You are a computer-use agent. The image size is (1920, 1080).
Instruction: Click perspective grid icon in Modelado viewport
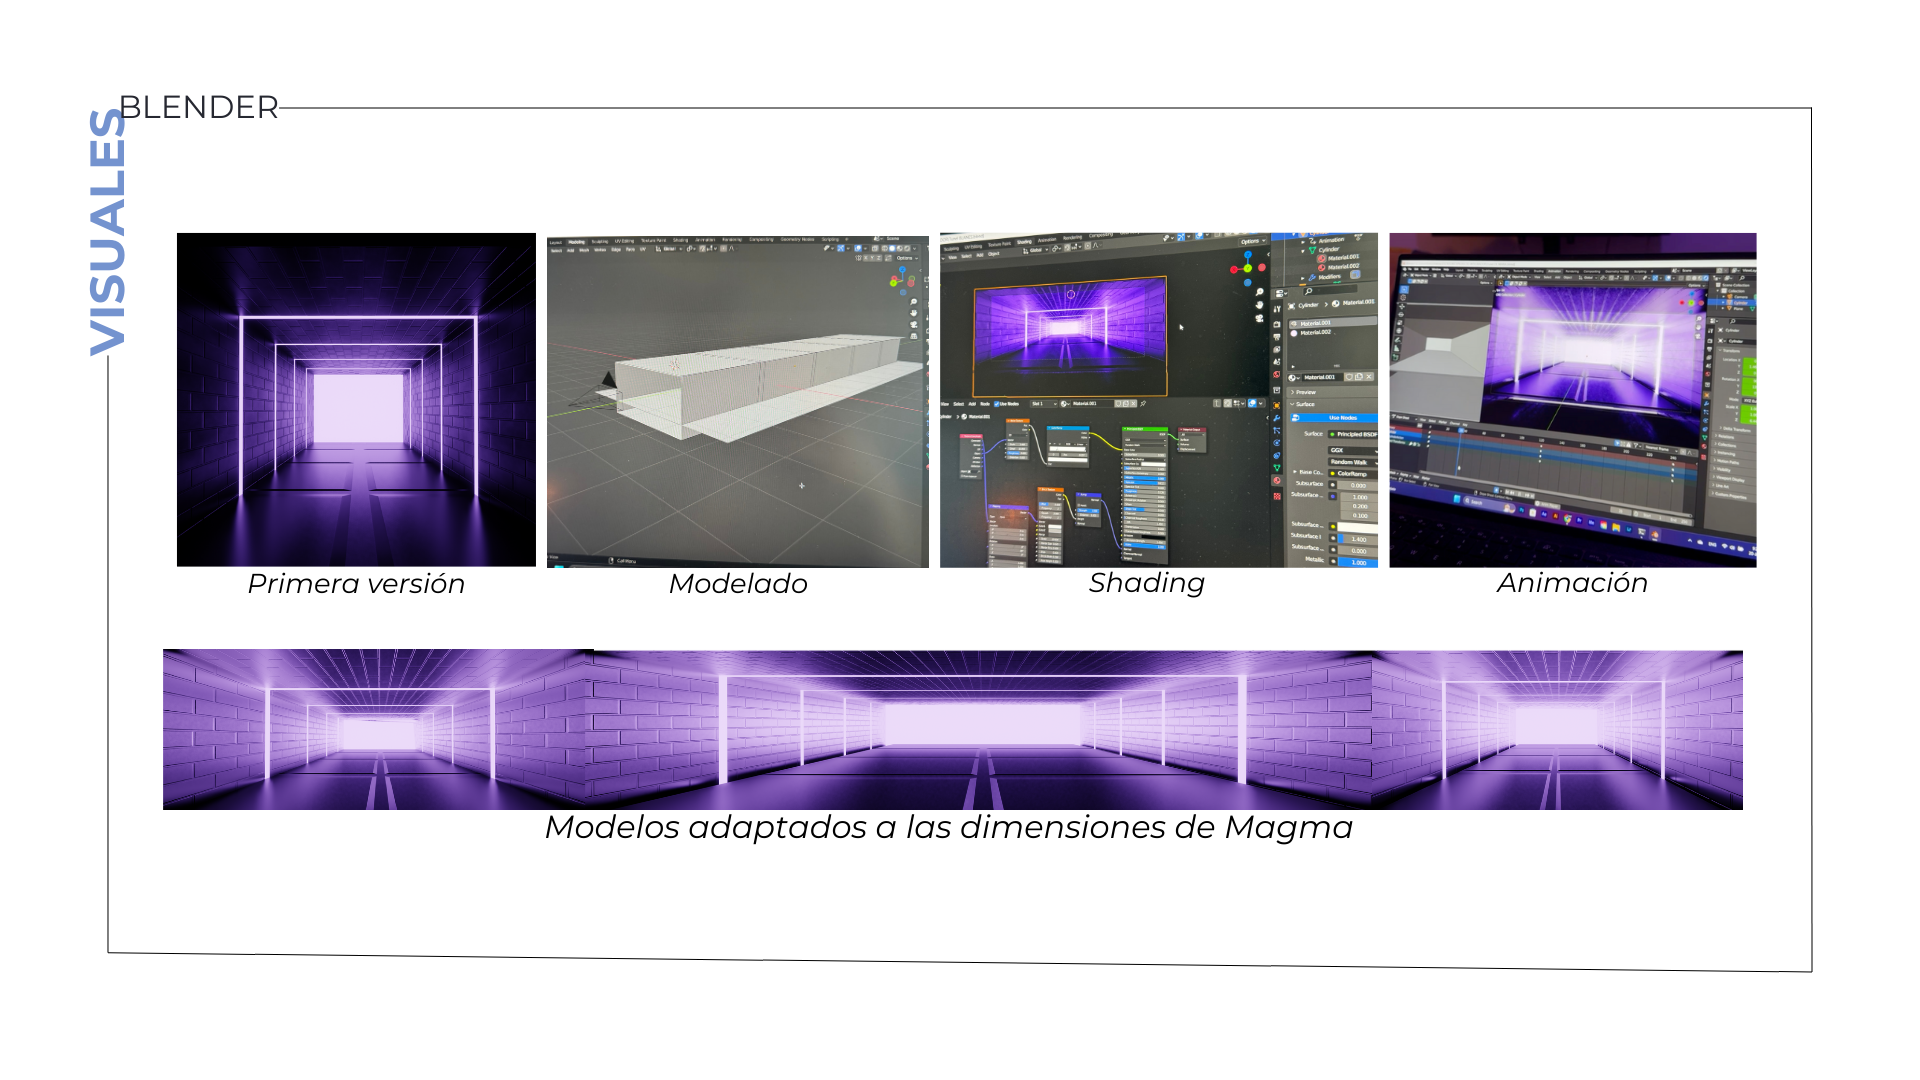(x=913, y=336)
